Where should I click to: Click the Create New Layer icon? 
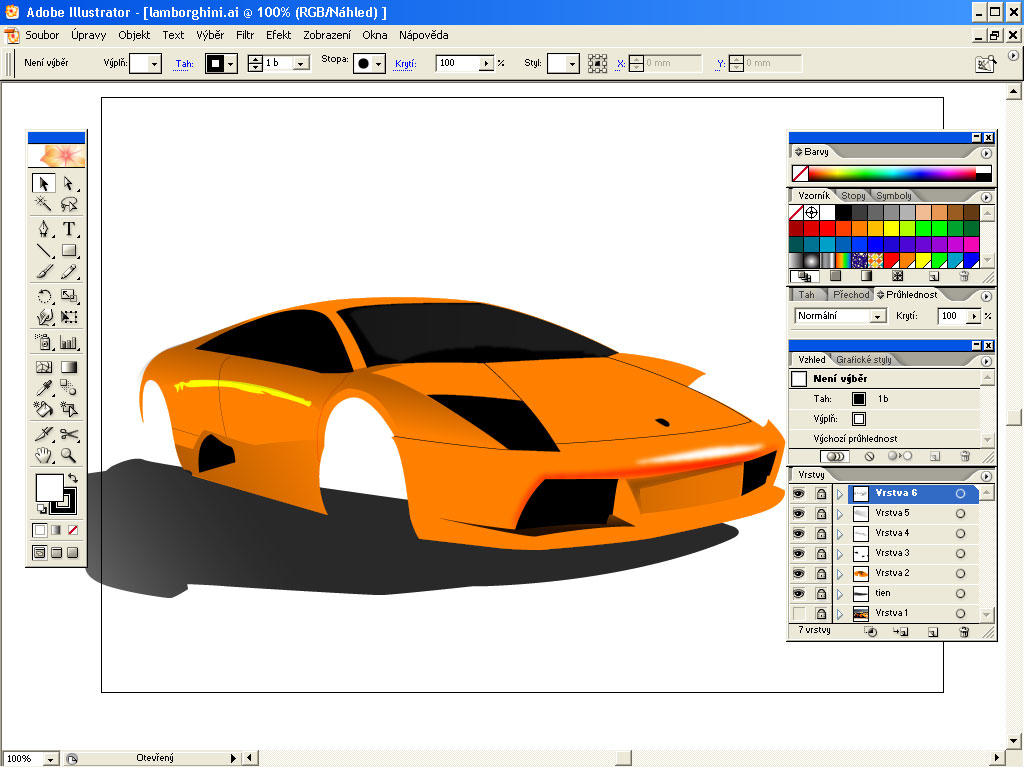click(x=931, y=632)
